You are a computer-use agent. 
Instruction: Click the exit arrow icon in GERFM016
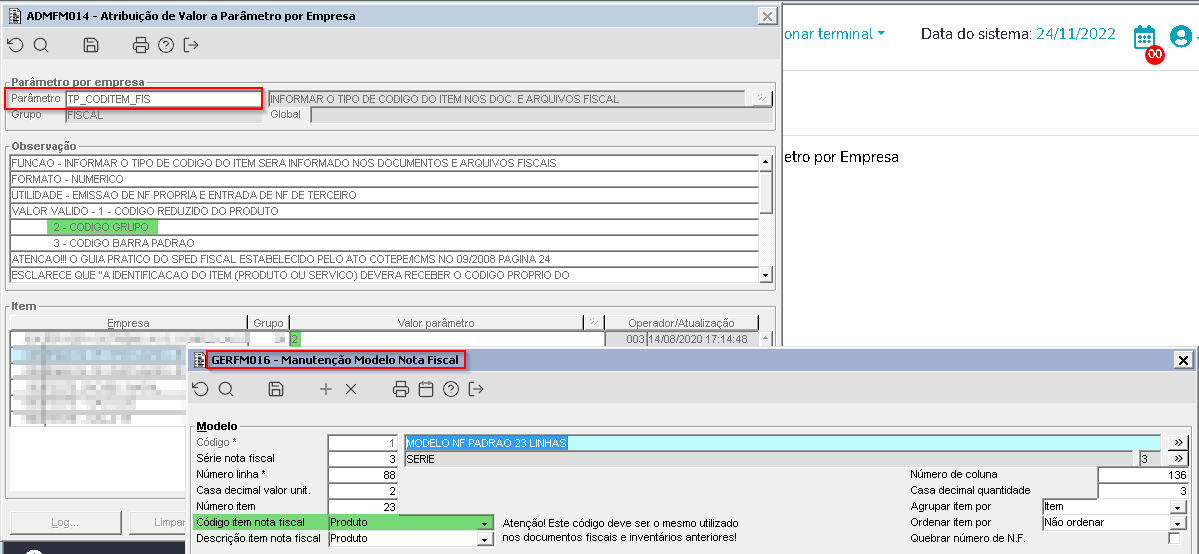[x=476, y=389]
